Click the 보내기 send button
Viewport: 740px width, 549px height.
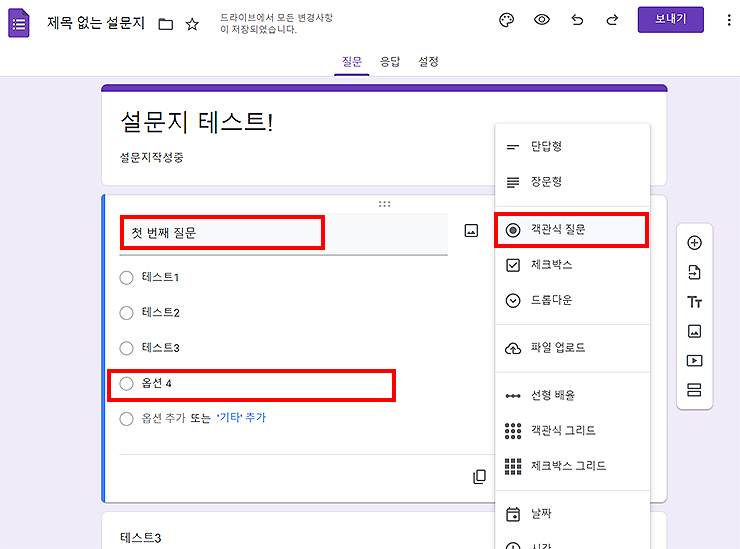(x=671, y=19)
